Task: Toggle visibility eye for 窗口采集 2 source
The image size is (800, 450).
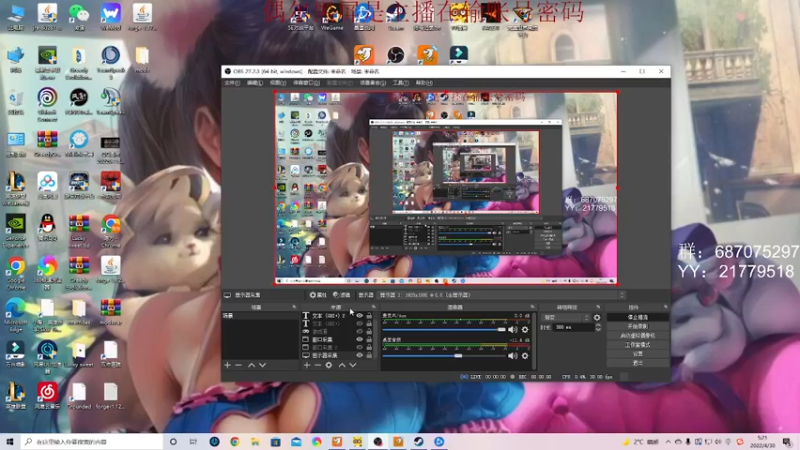Action: coord(360,347)
